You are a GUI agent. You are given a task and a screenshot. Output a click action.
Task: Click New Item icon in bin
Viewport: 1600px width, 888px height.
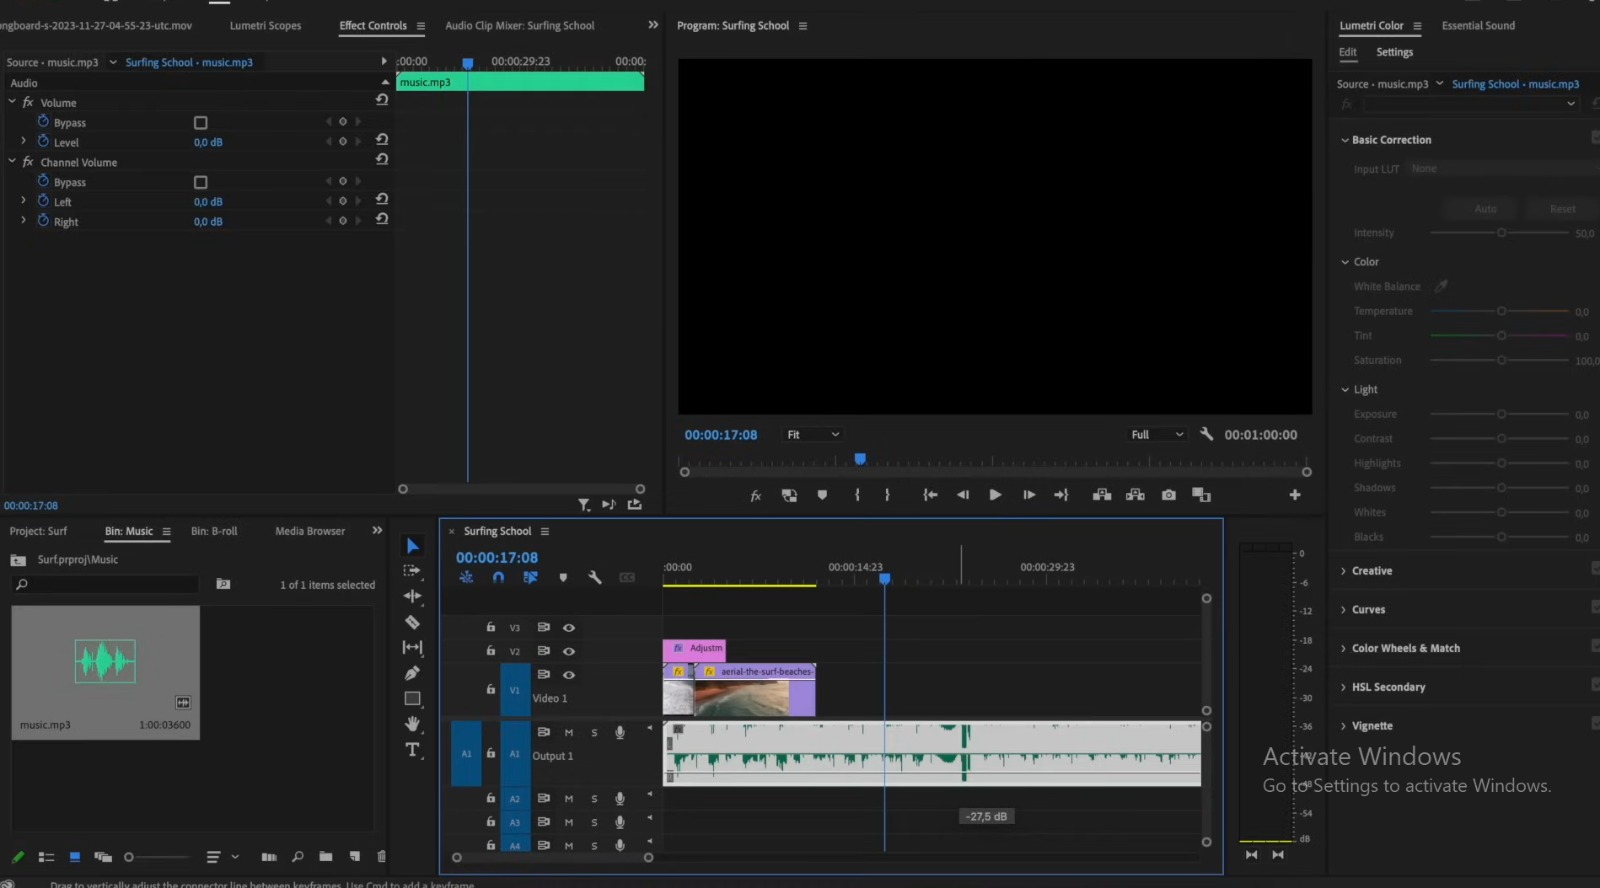pos(354,857)
